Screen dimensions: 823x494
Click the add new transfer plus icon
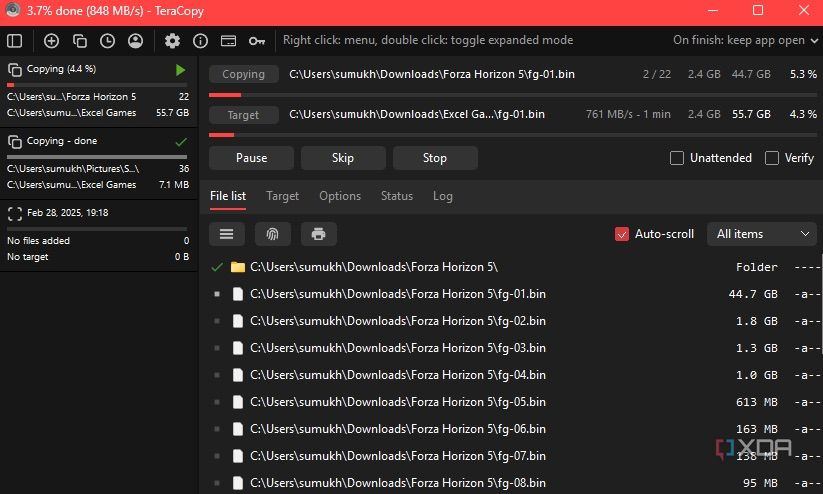coord(51,41)
